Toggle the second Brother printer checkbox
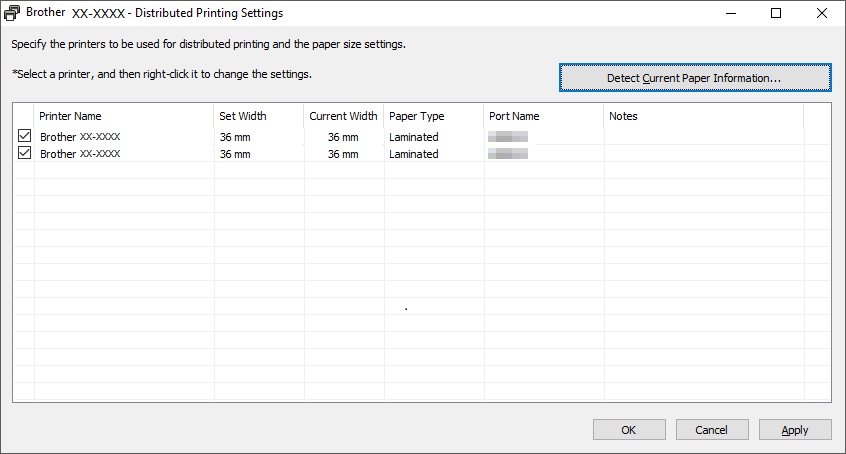This screenshot has width=846, height=454. [24, 154]
